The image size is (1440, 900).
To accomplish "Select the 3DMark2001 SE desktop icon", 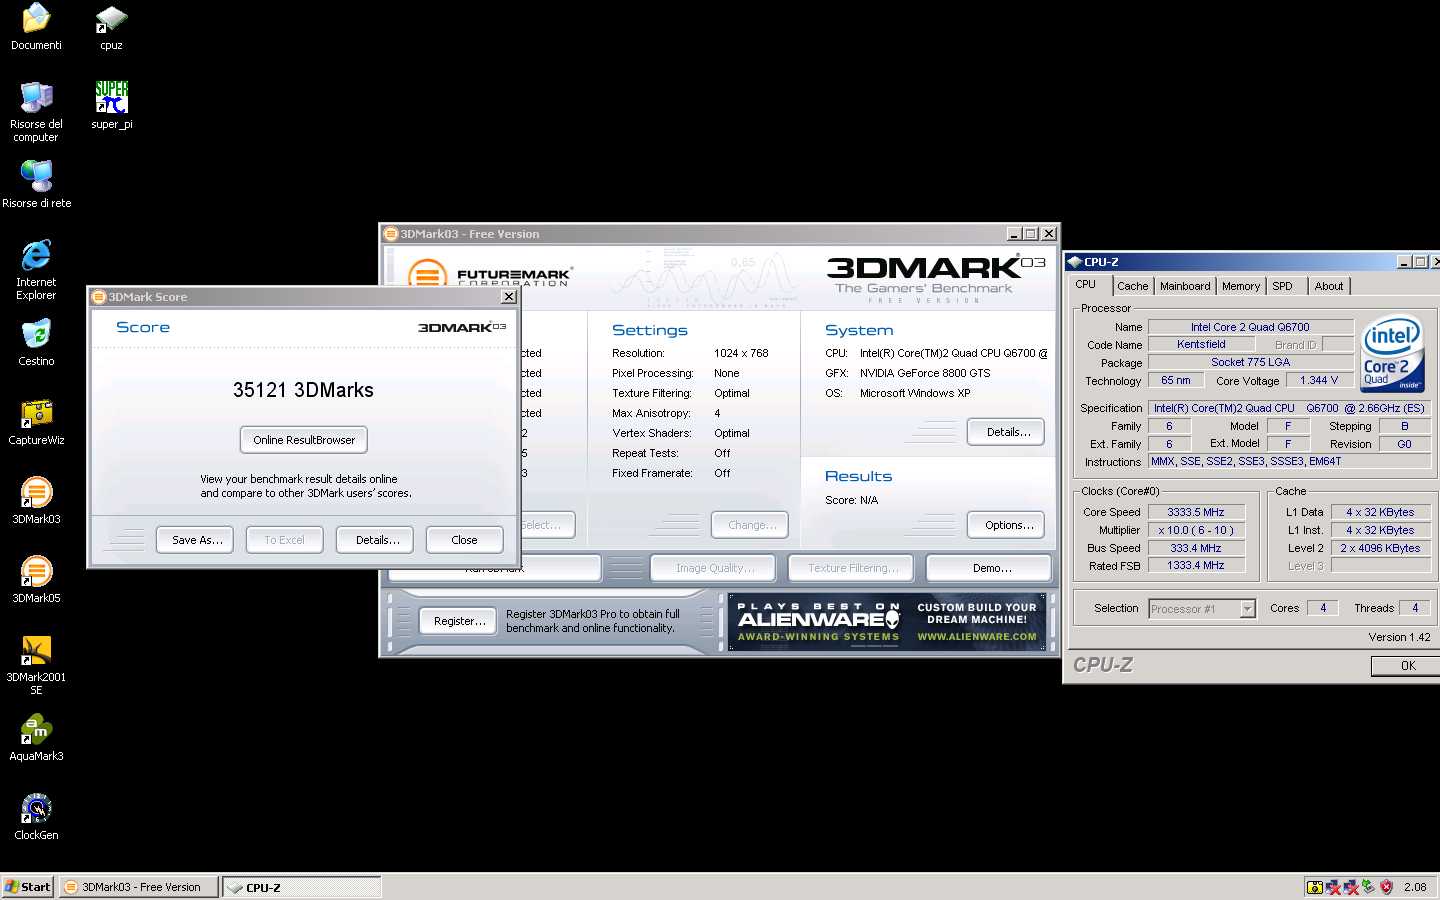I will (36, 665).
